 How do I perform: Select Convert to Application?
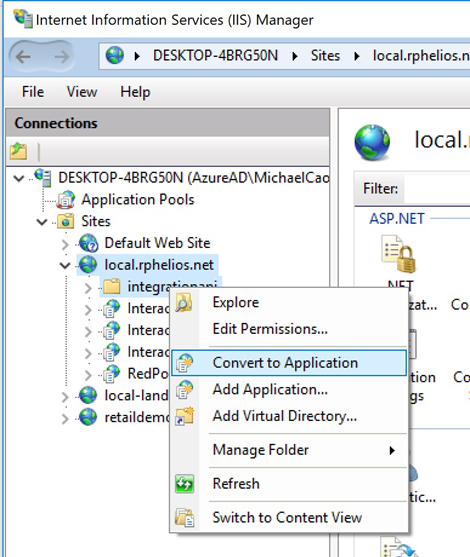[289, 363]
